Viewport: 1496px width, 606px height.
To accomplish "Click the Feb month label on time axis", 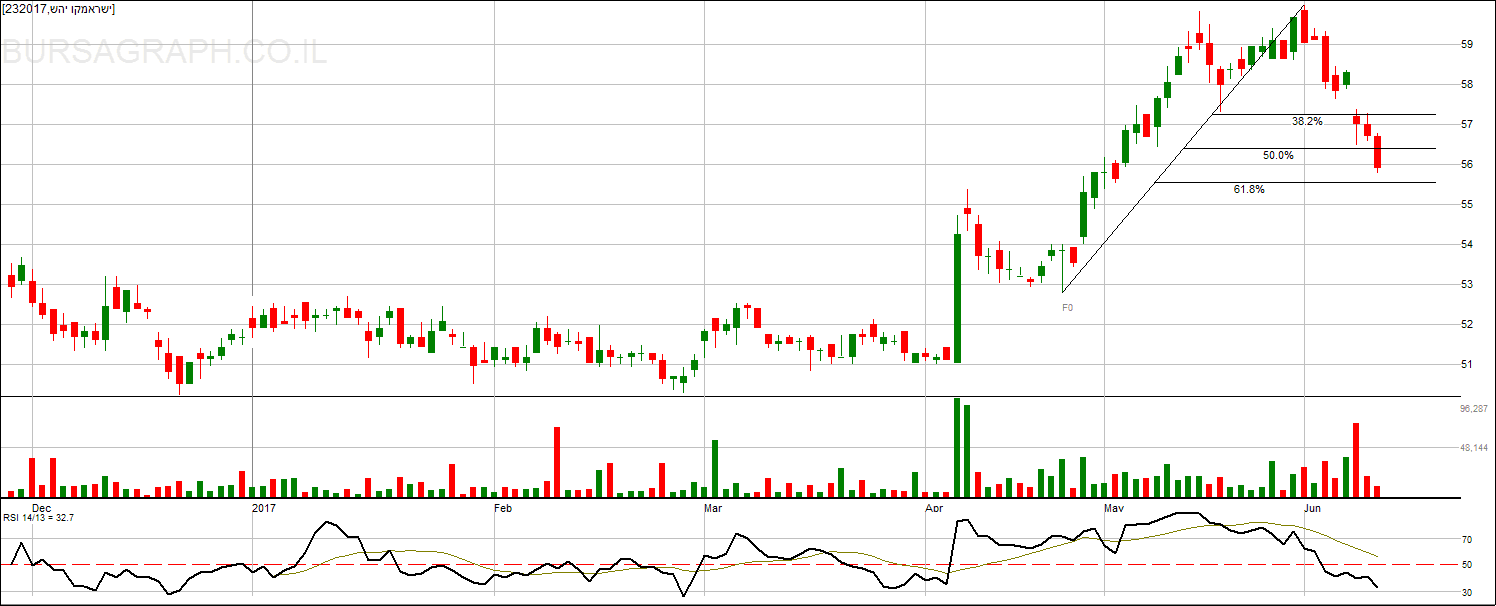I will click(503, 508).
